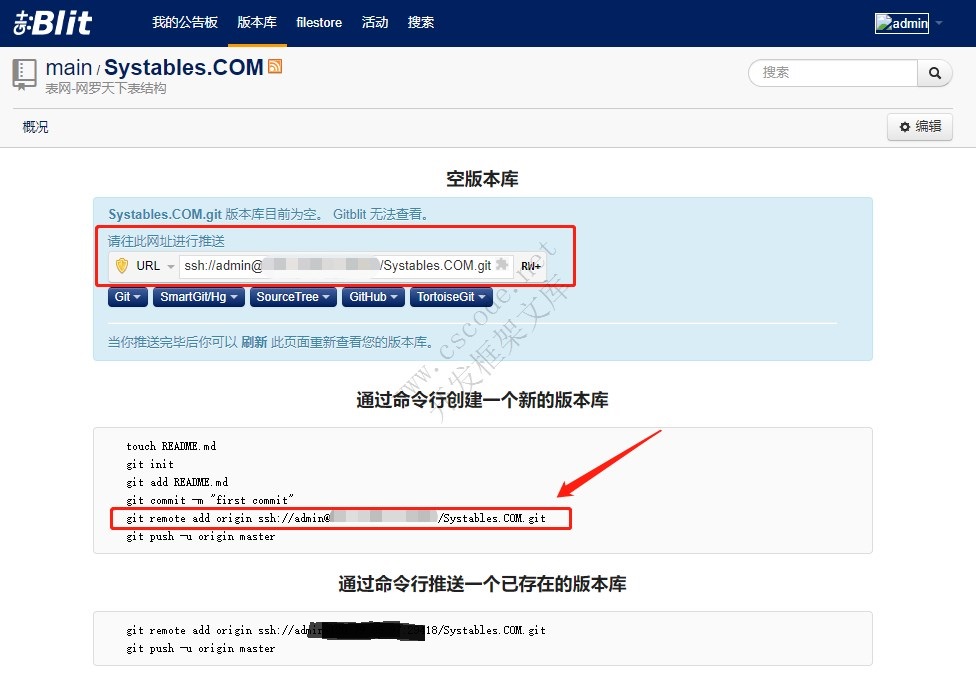
Task: Click the 'touch README.md' command line
Action: (171, 446)
